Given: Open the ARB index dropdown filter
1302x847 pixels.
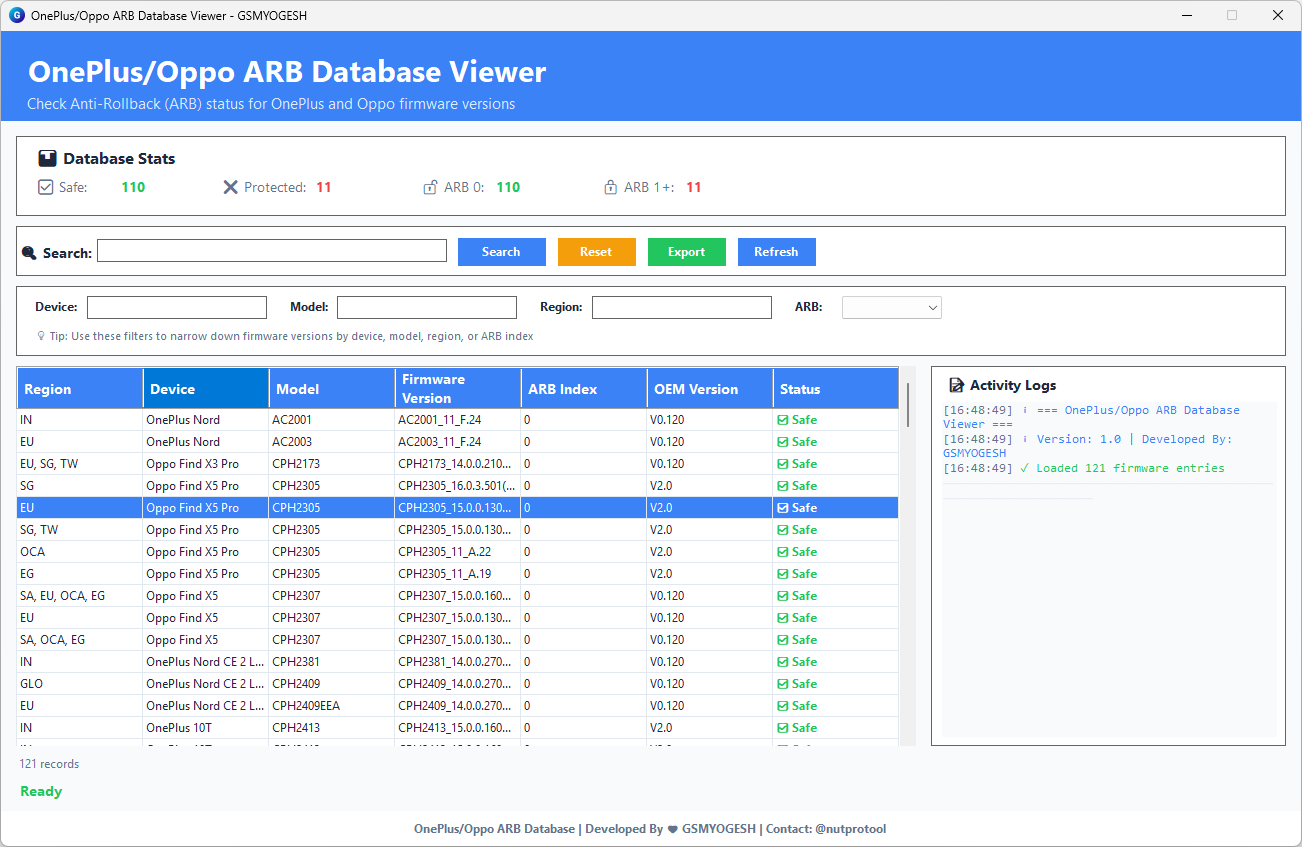Looking at the screenshot, I should (891, 308).
